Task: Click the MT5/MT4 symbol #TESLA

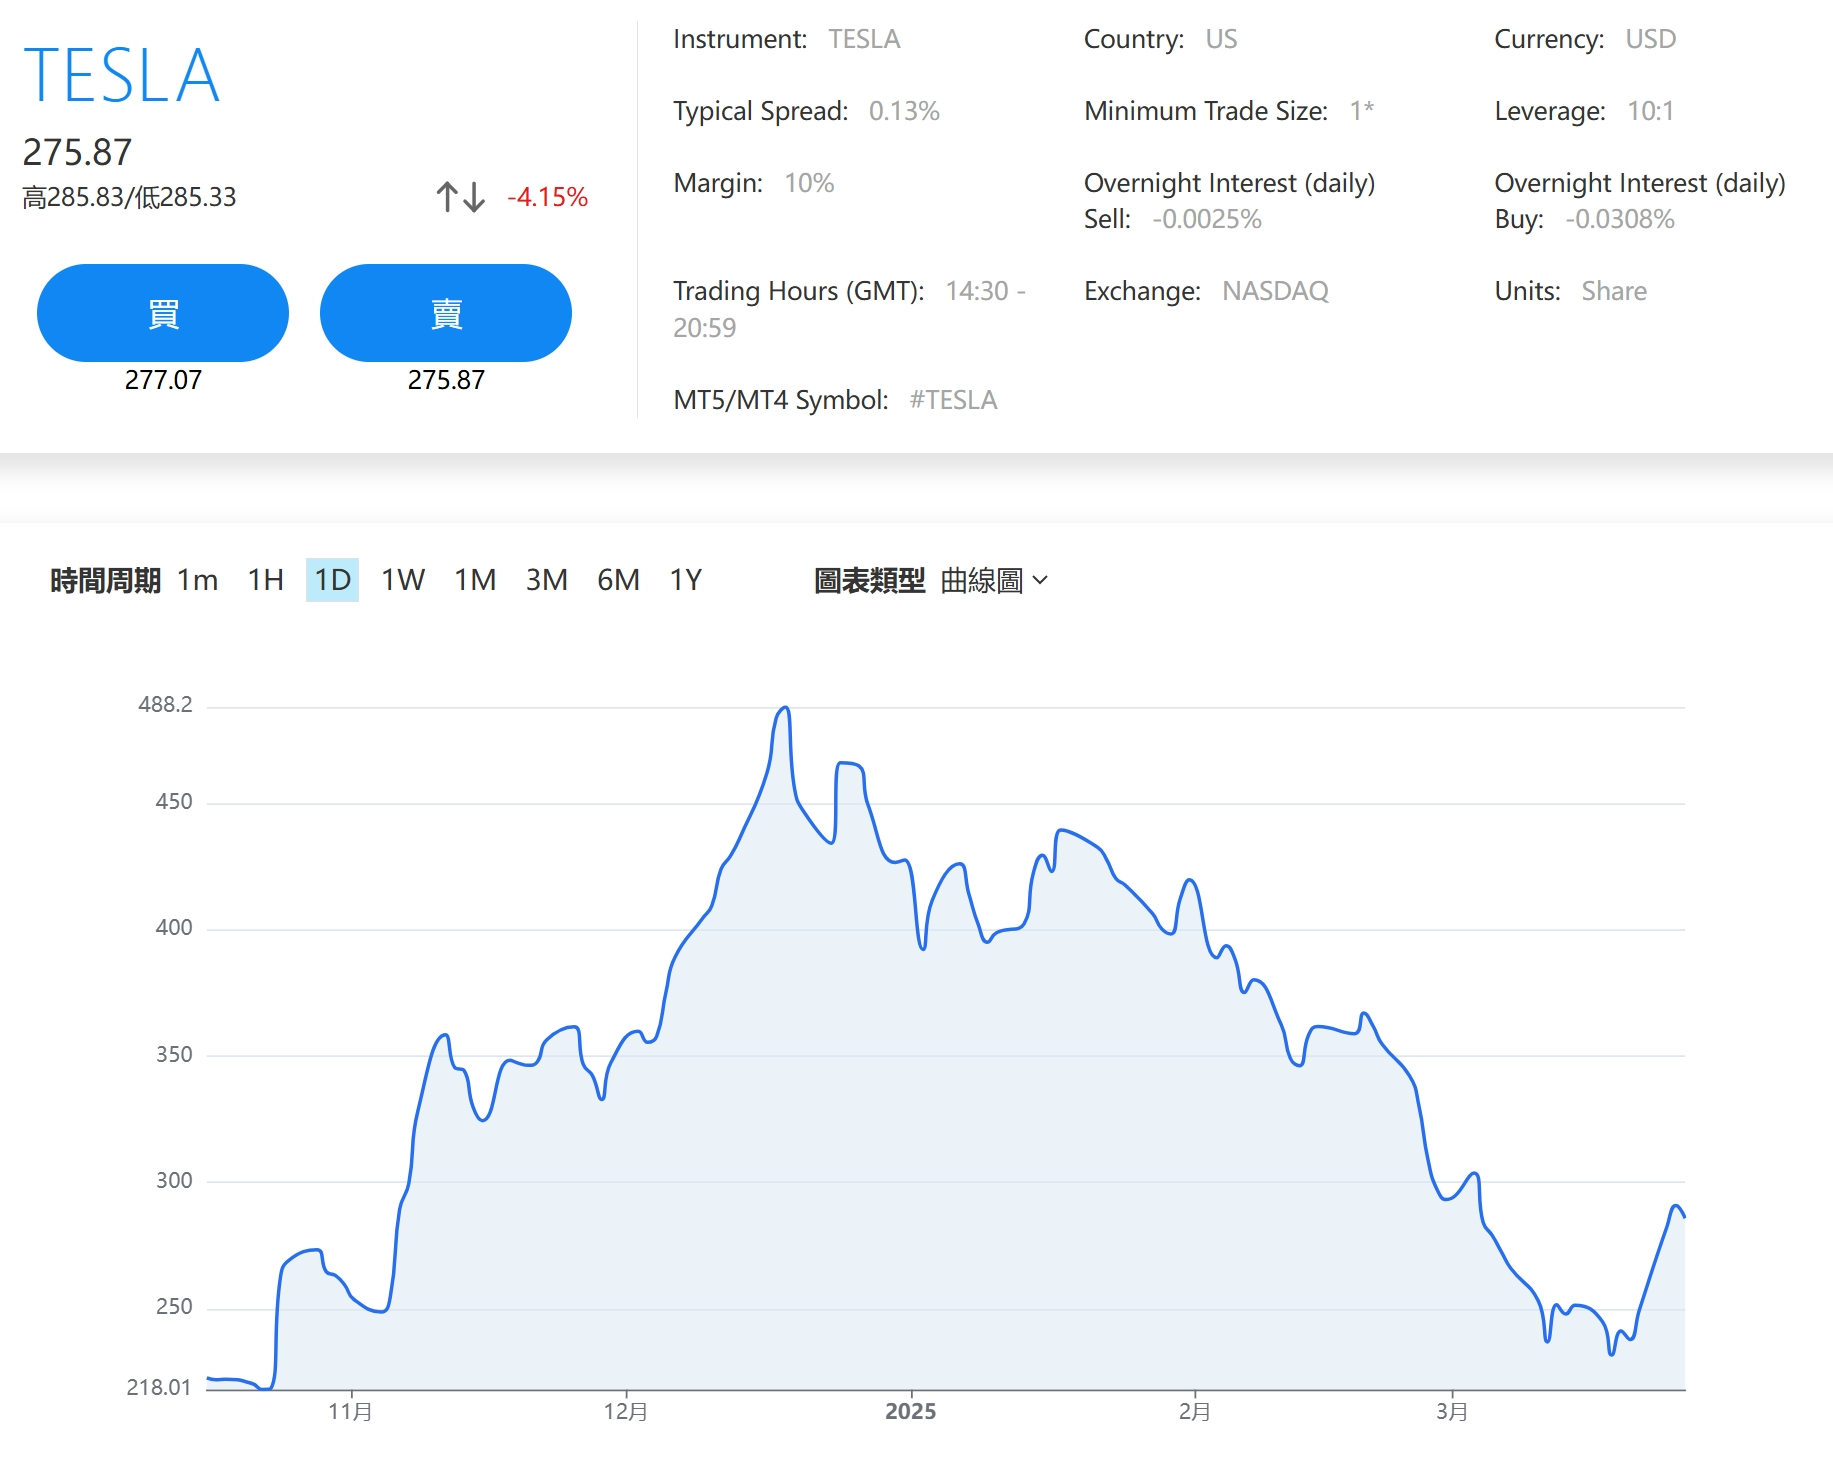Action: coord(953,400)
